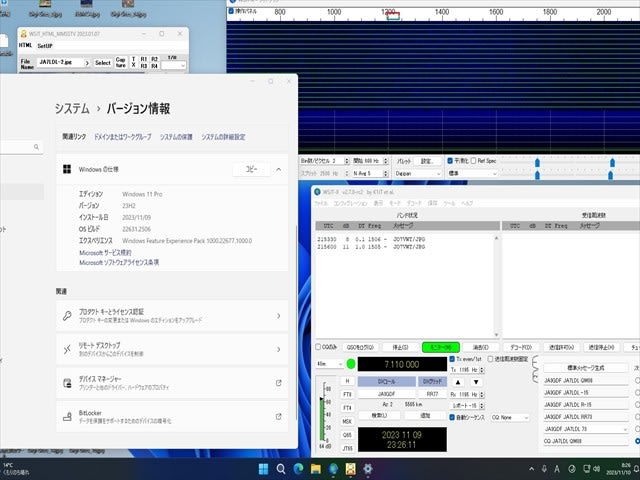Open the 標準 spectrum dropdown in wide graph
The height and width of the screenshot is (480, 640).
pos(473,173)
